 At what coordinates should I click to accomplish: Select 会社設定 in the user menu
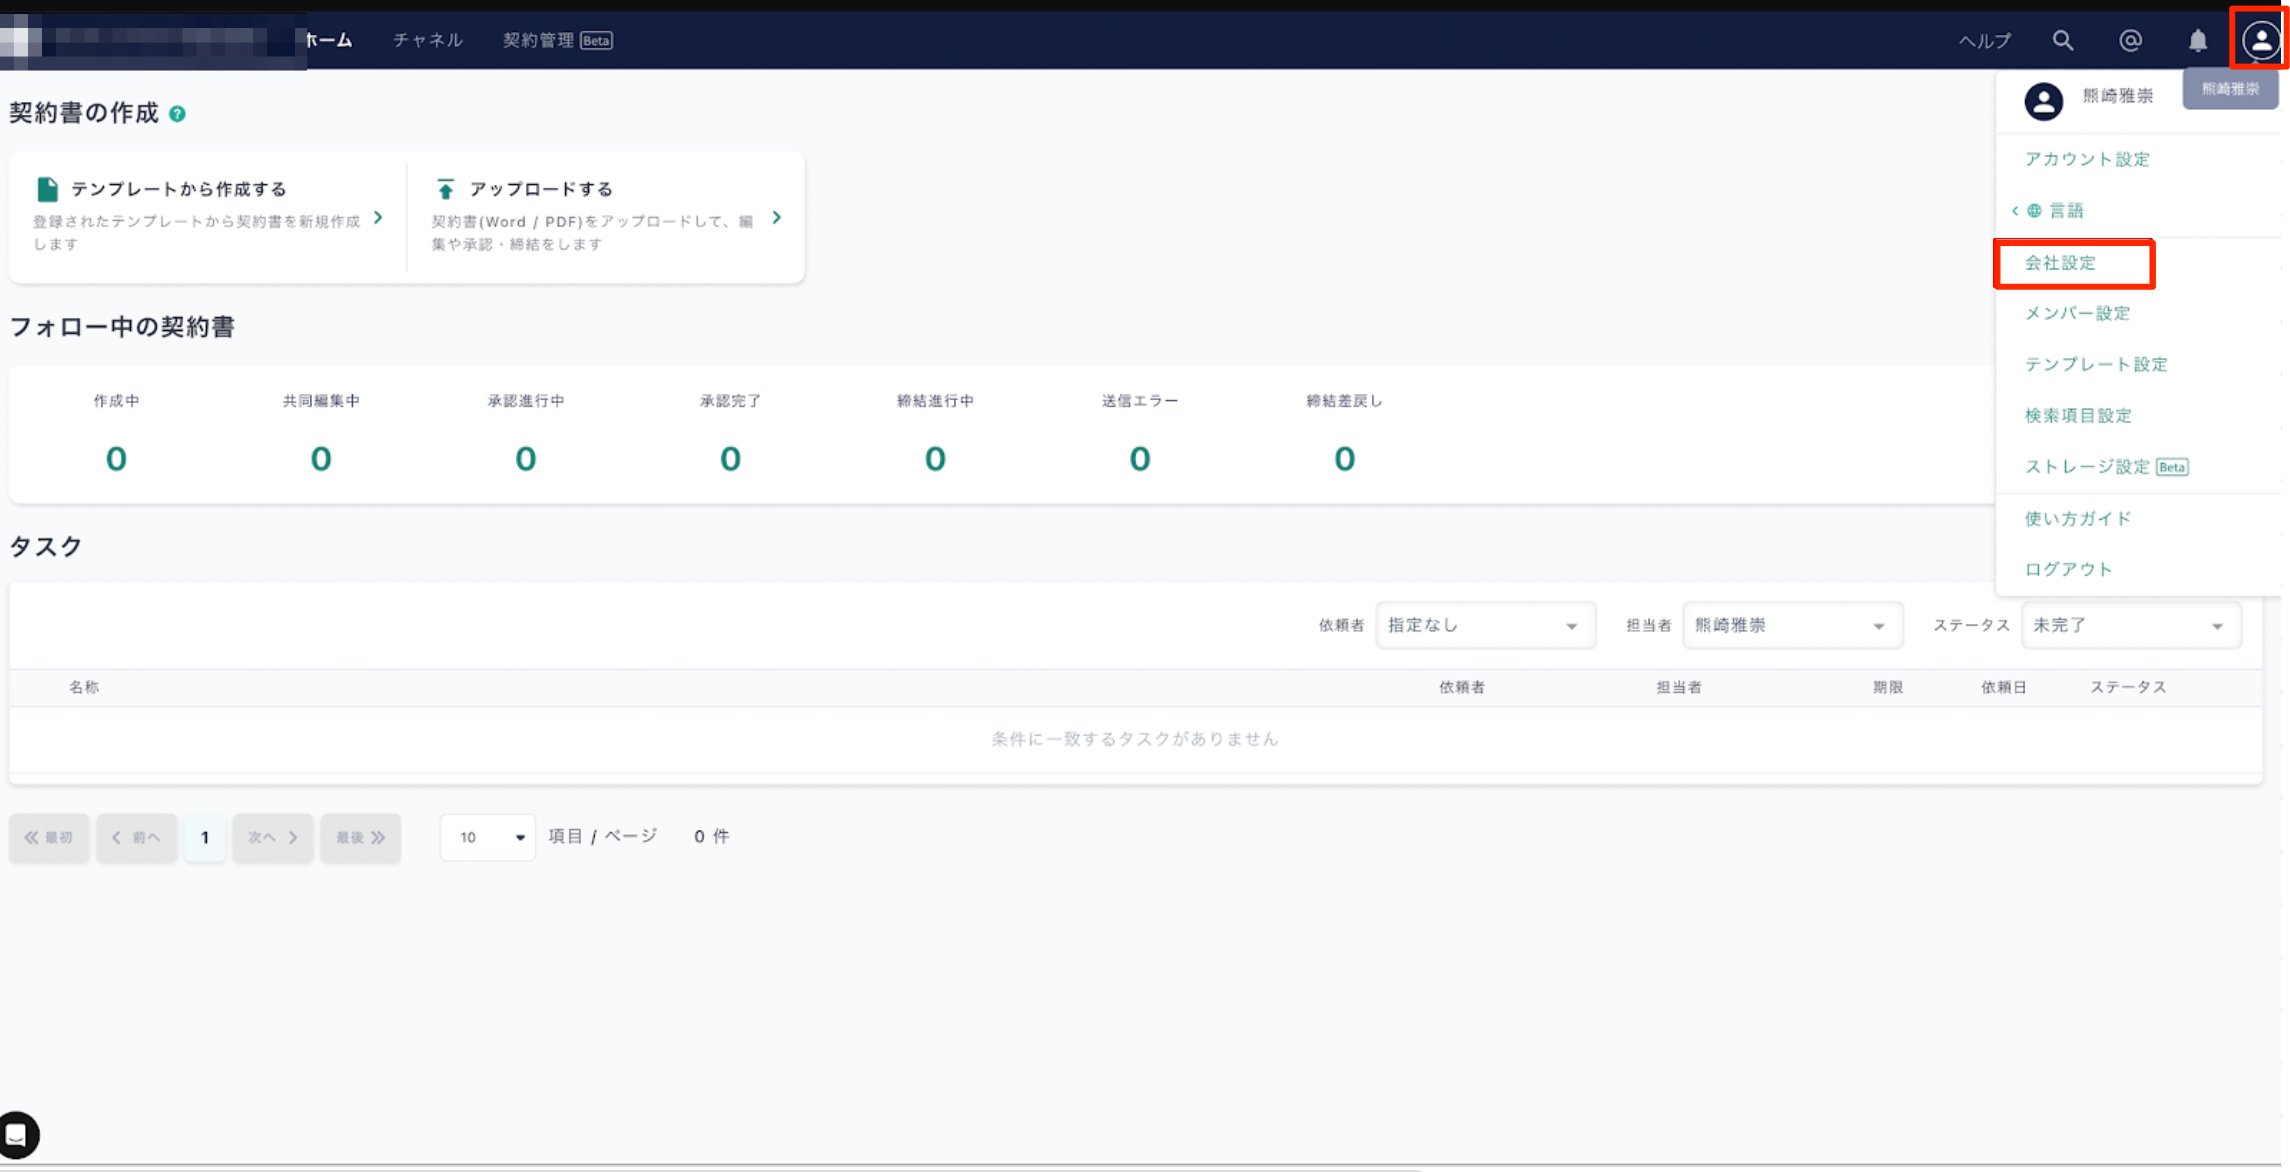click(2060, 263)
